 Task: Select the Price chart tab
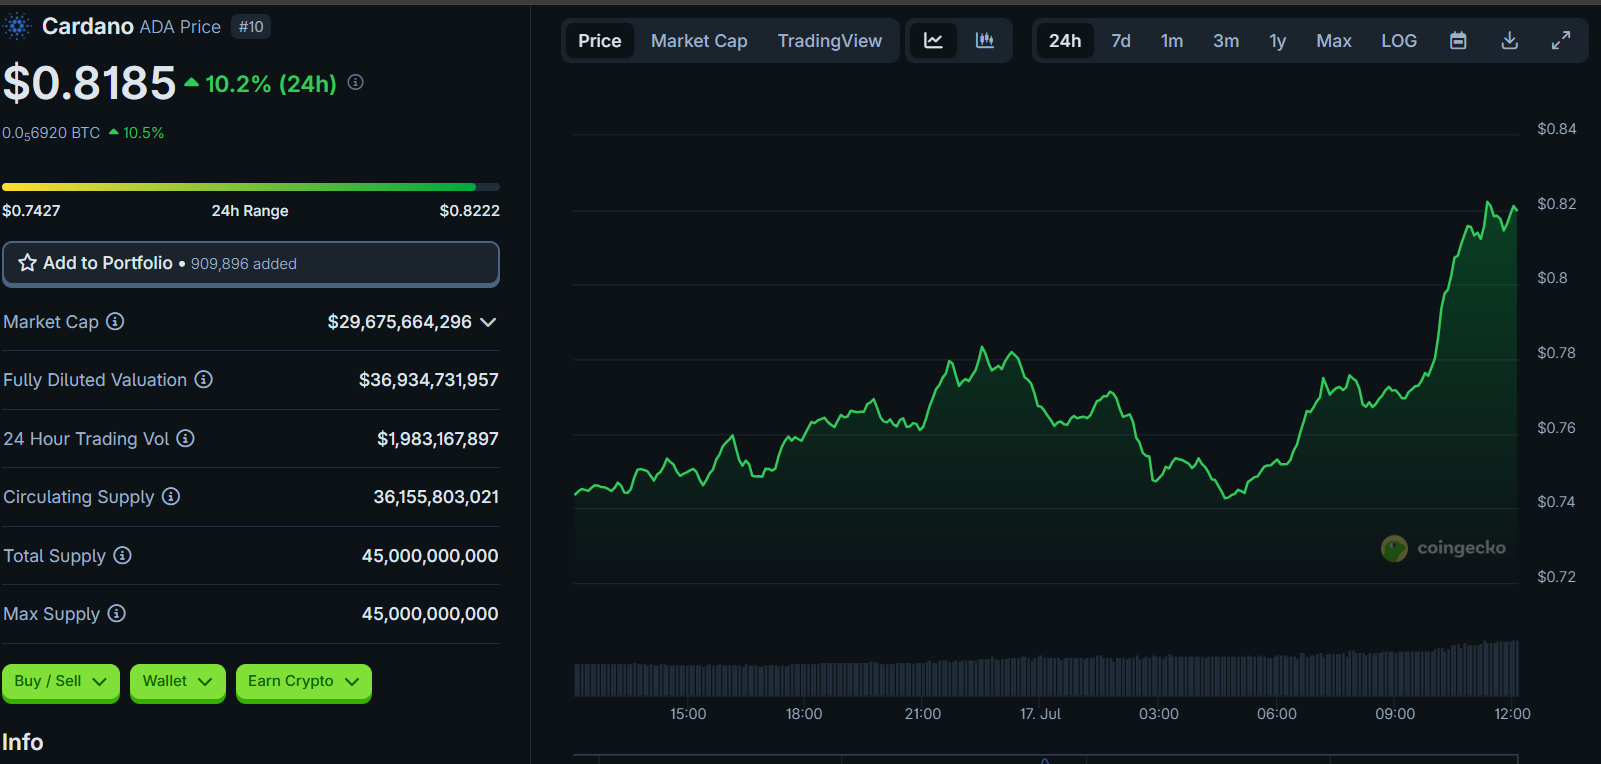coord(600,41)
